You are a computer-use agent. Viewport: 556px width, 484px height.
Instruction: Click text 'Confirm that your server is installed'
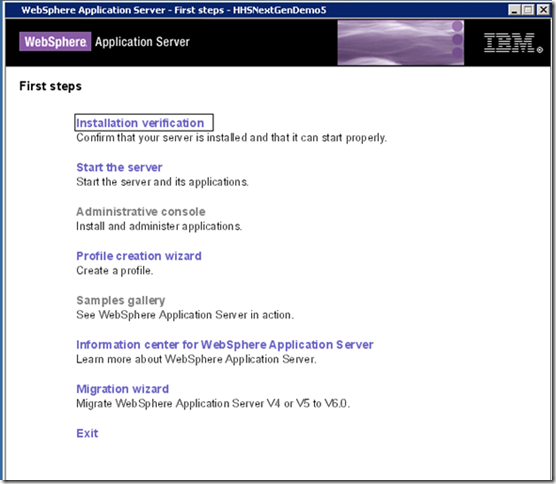point(161,138)
